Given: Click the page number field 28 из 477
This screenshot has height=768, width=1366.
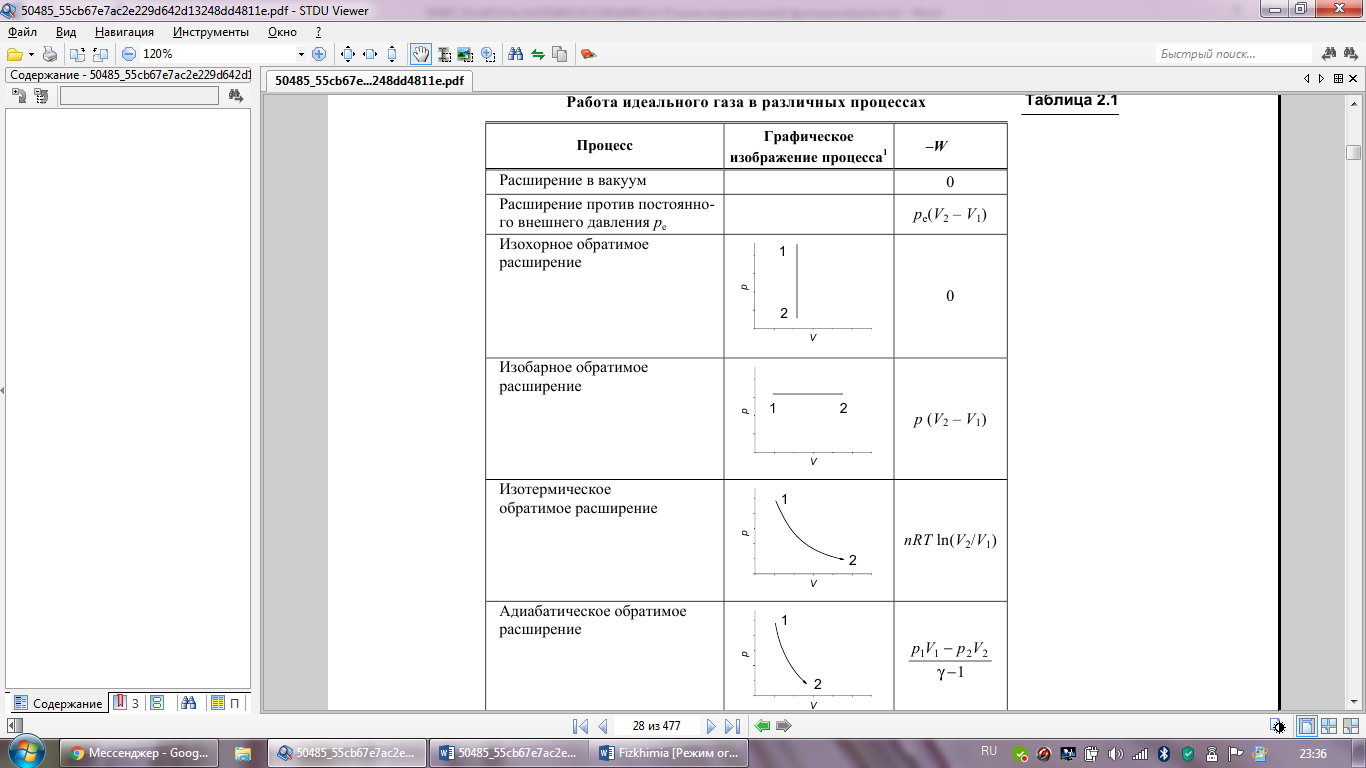Looking at the screenshot, I should tap(656, 727).
